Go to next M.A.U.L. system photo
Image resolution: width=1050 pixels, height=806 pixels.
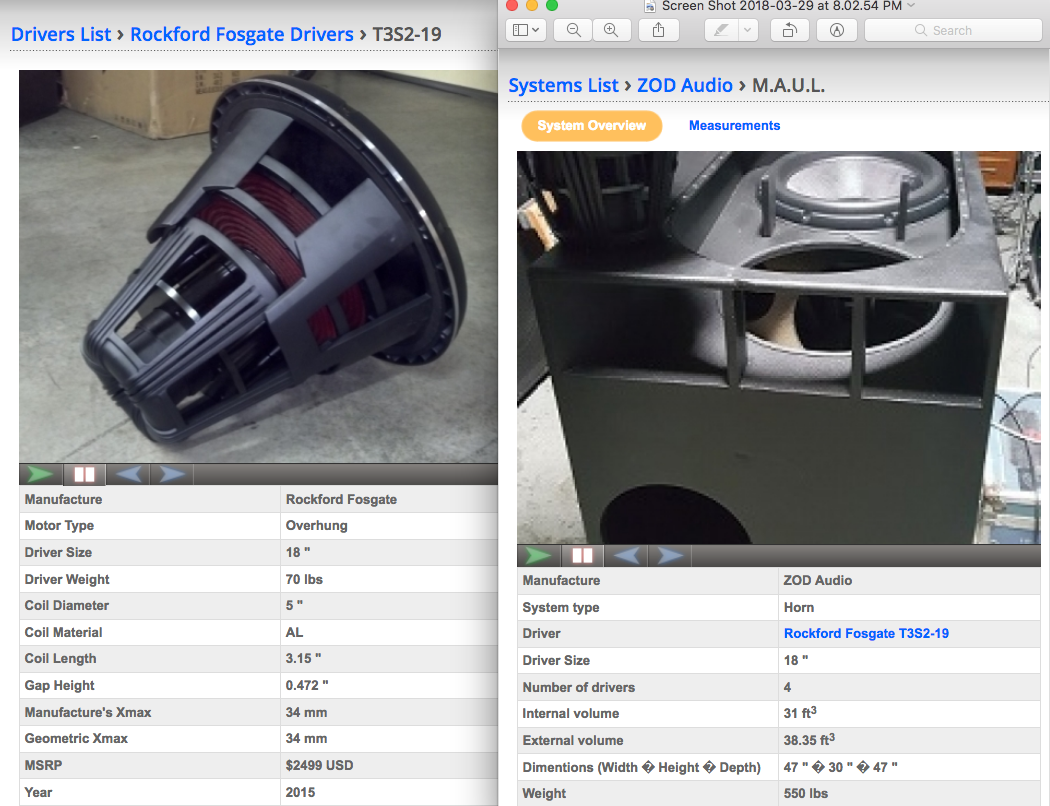(x=670, y=556)
